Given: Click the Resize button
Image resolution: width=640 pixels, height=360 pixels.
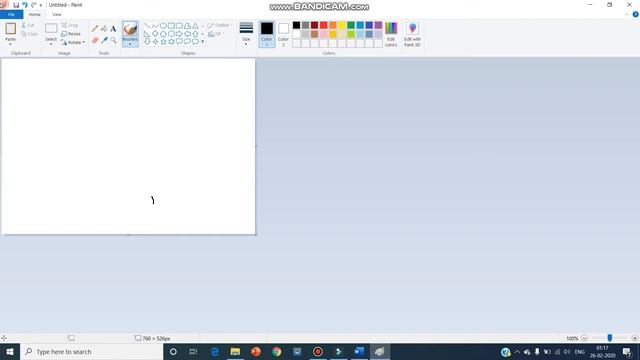Looking at the screenshot, I should coord(71,34).
